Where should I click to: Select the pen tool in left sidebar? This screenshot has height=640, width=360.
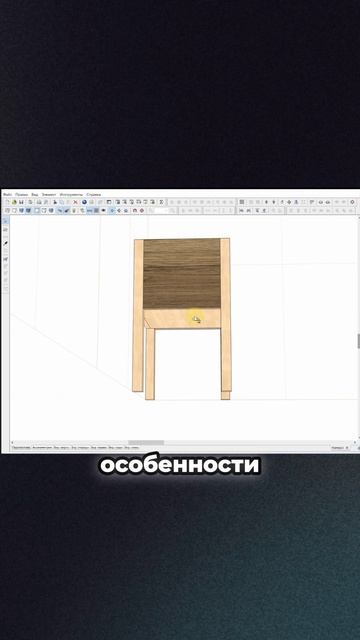coord(6,244)
